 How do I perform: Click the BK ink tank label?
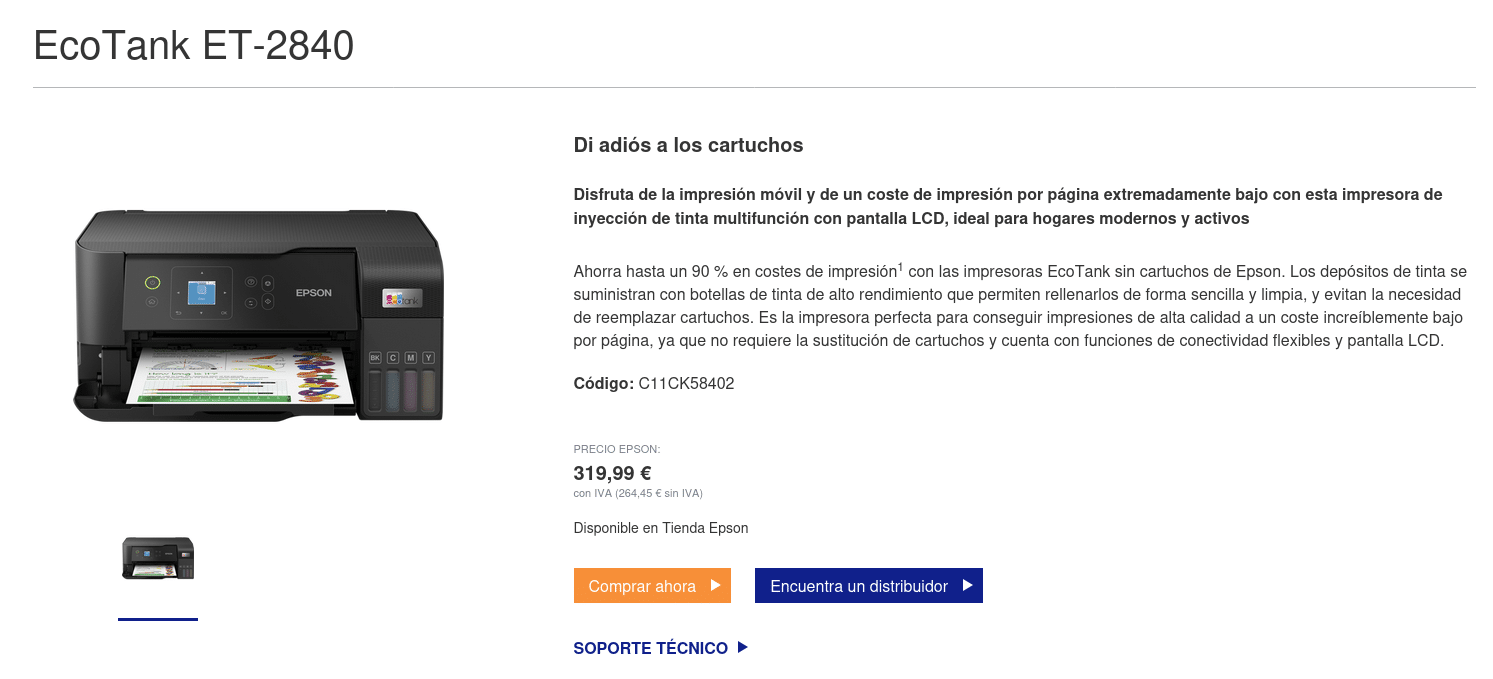point(376,357)
